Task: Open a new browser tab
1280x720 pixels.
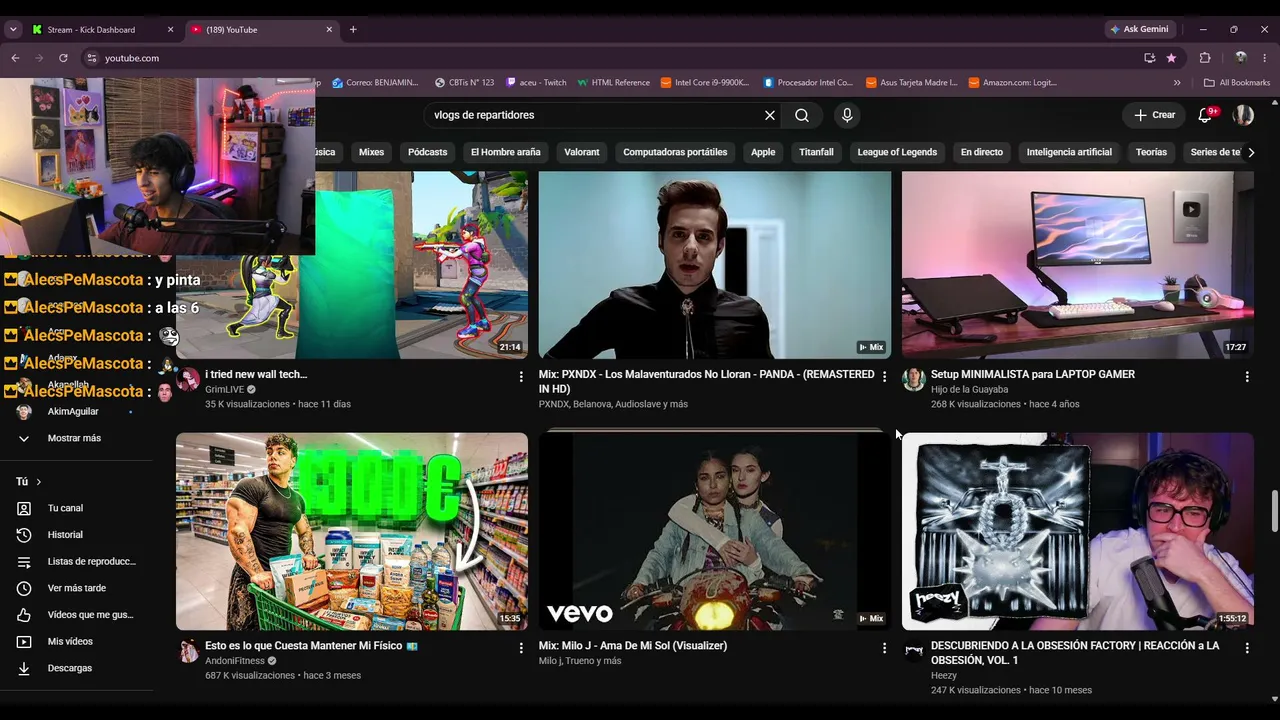Action: pyautogui.click(x=353, y=30)
